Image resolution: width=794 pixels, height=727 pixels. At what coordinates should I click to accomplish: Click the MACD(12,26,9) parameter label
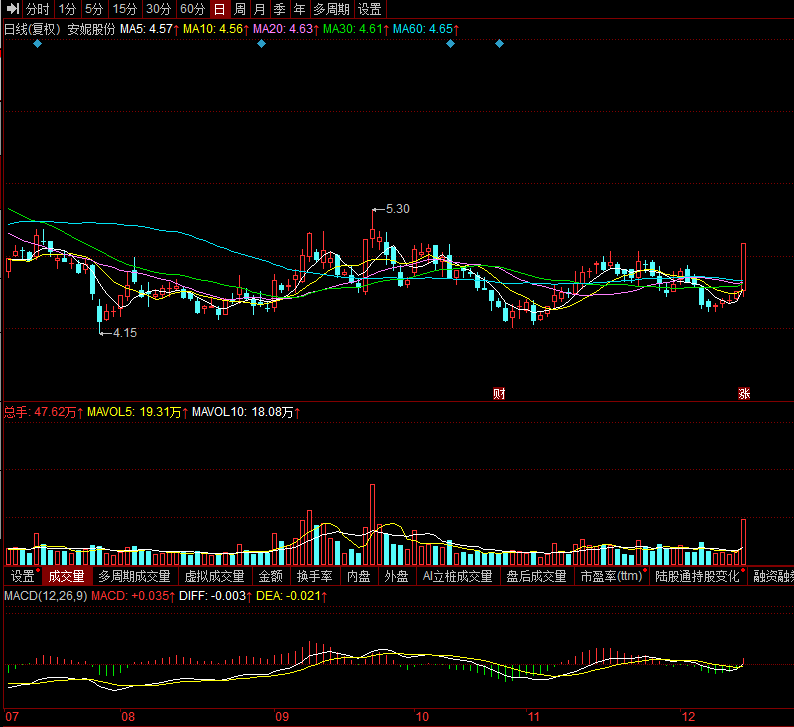pyautogui.click(x=45, y=596)
